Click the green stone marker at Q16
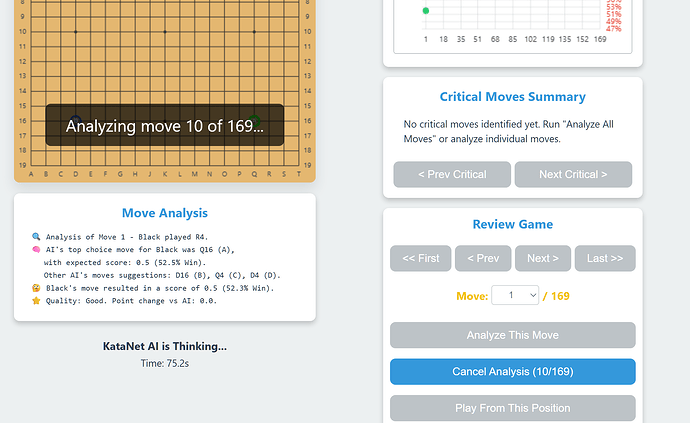 coord(254,121)
